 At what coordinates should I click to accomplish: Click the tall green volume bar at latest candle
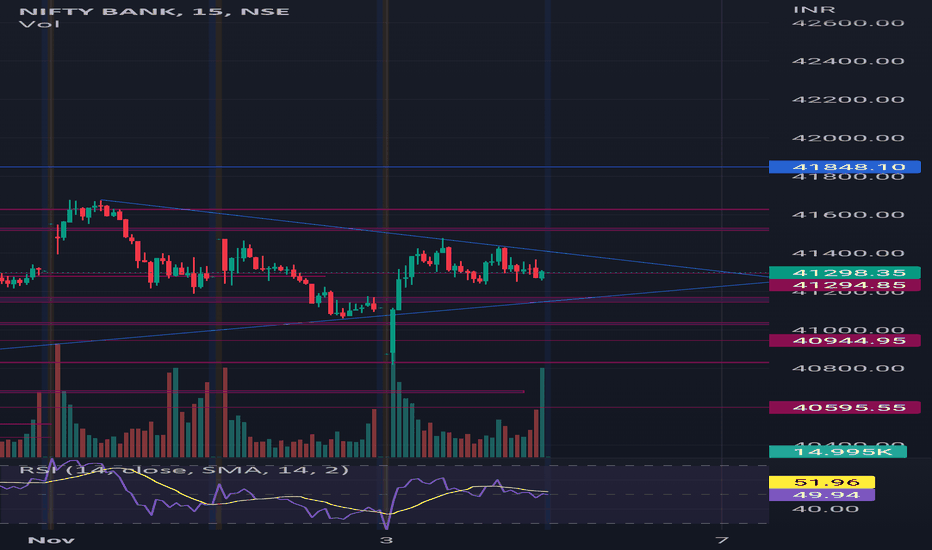coord(542,413)
